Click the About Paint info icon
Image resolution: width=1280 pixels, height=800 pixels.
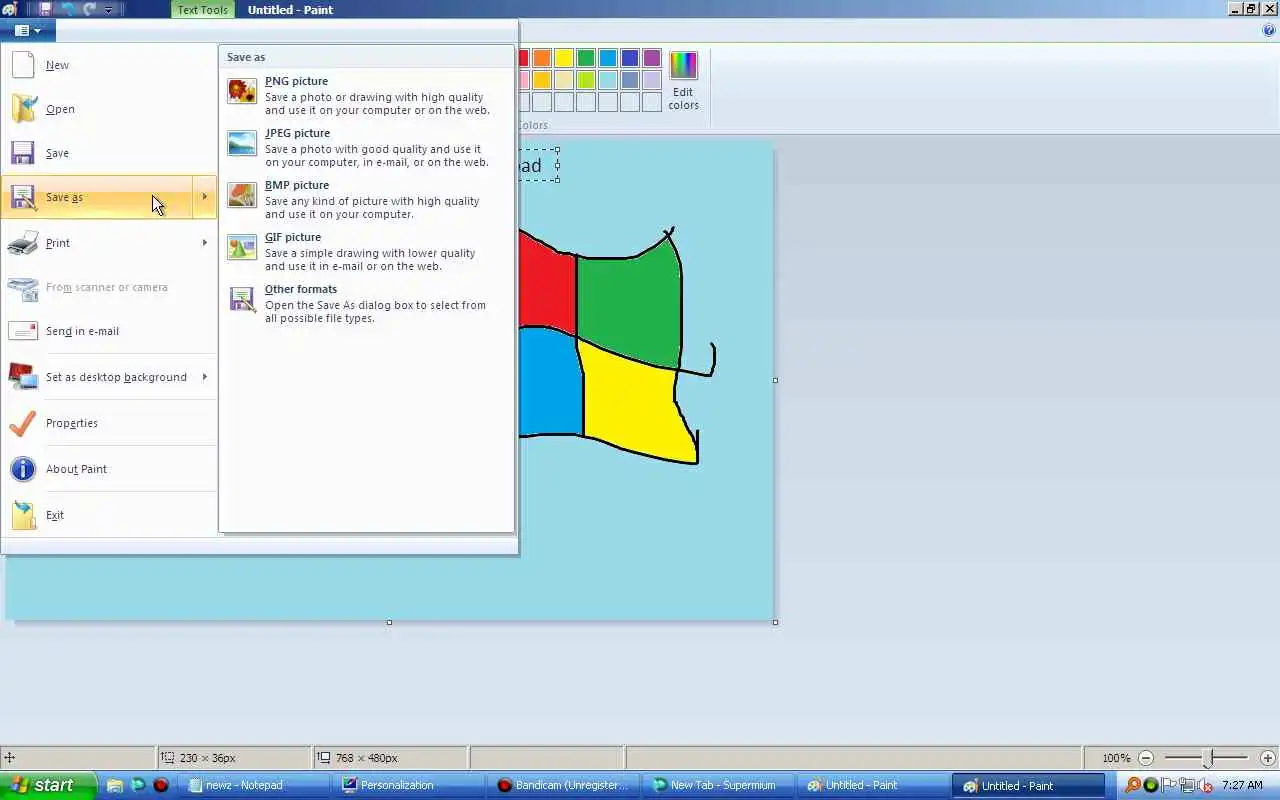pos(23,469)
